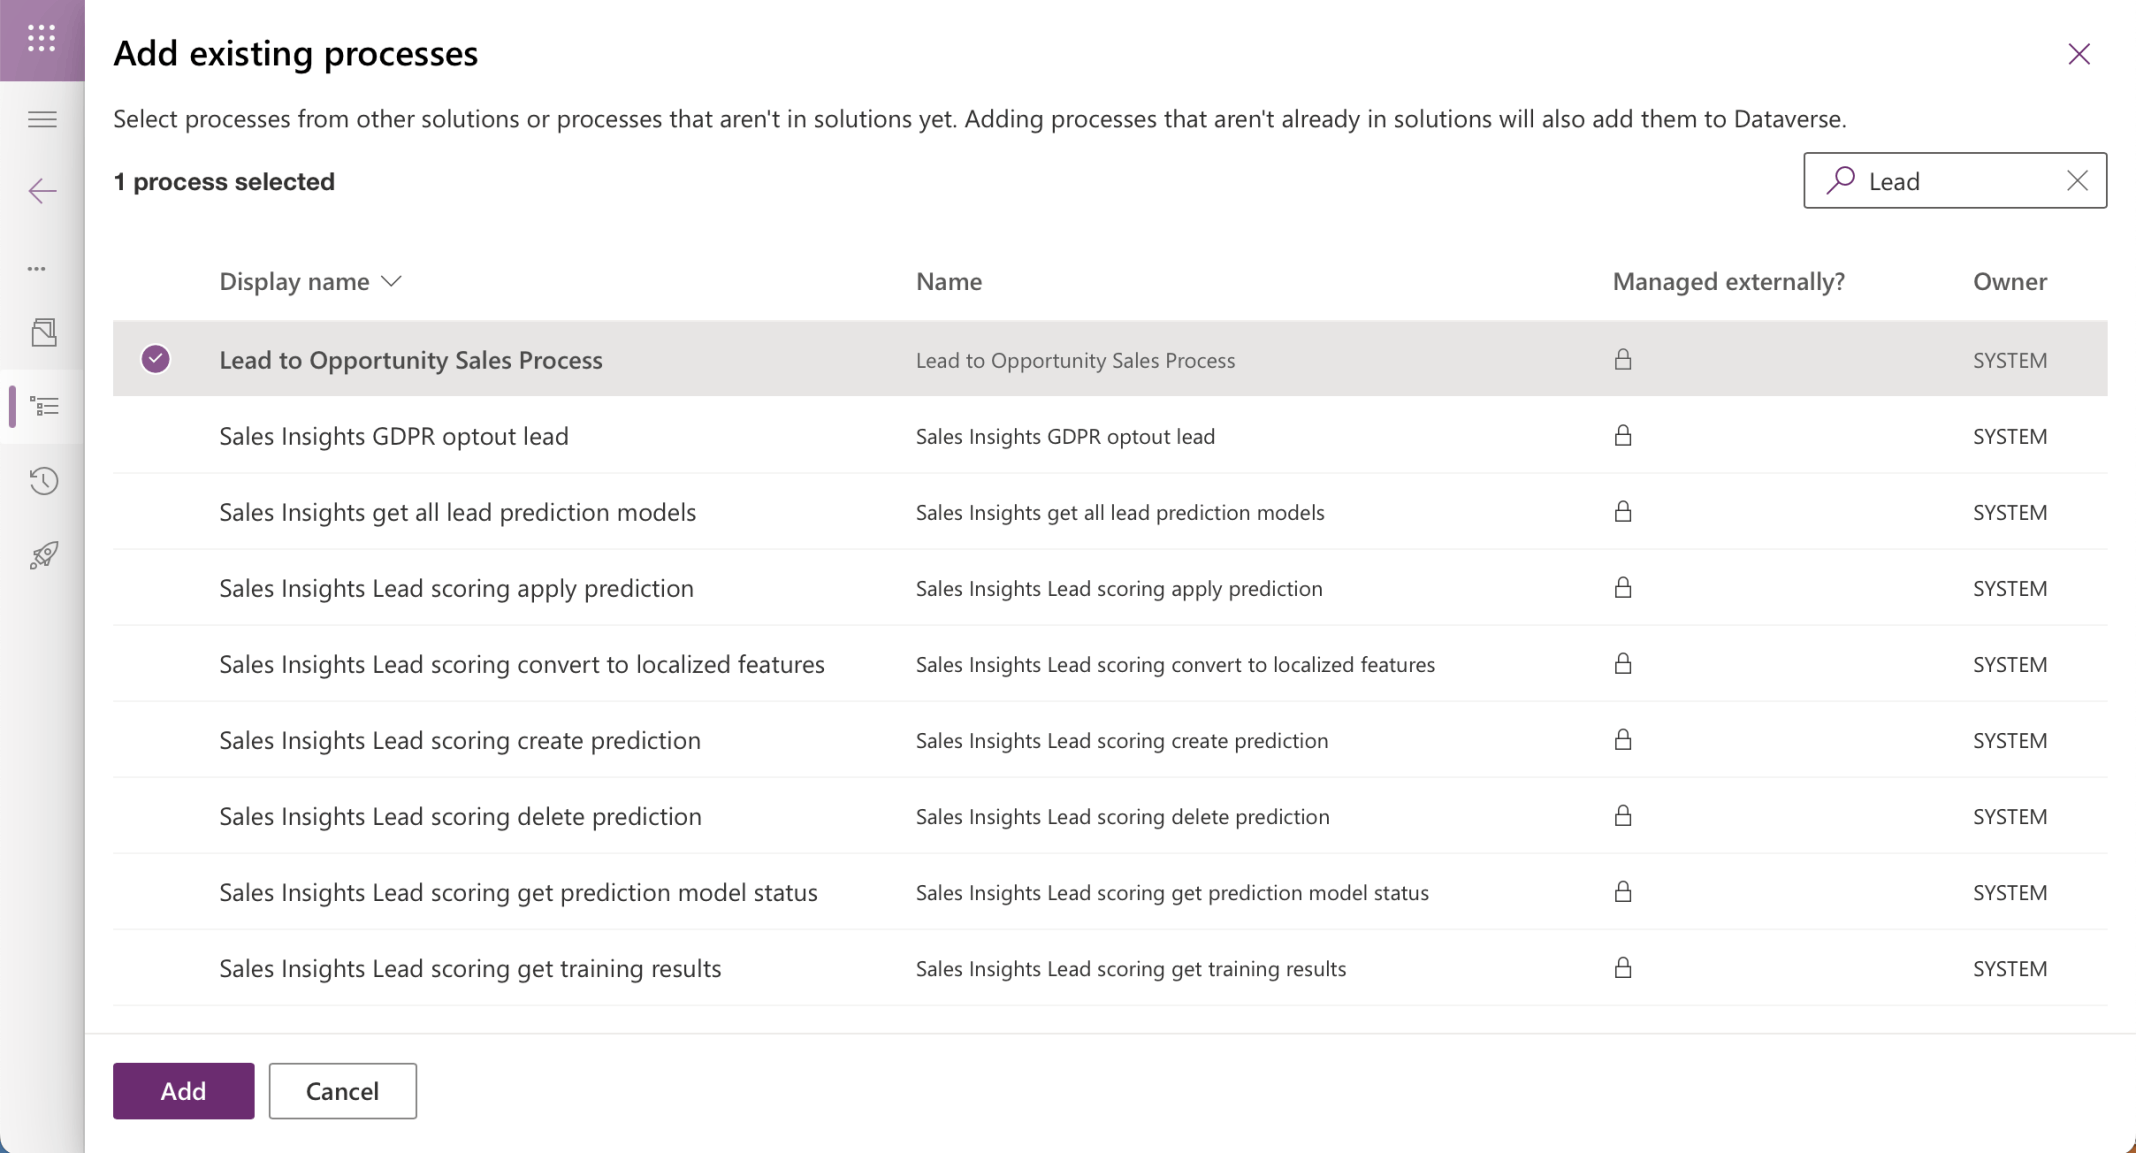Viewport: 2136px width, 1153px height.
Task: Toggle the hamburger navigation menu
Action: click(x=42, y=120)
